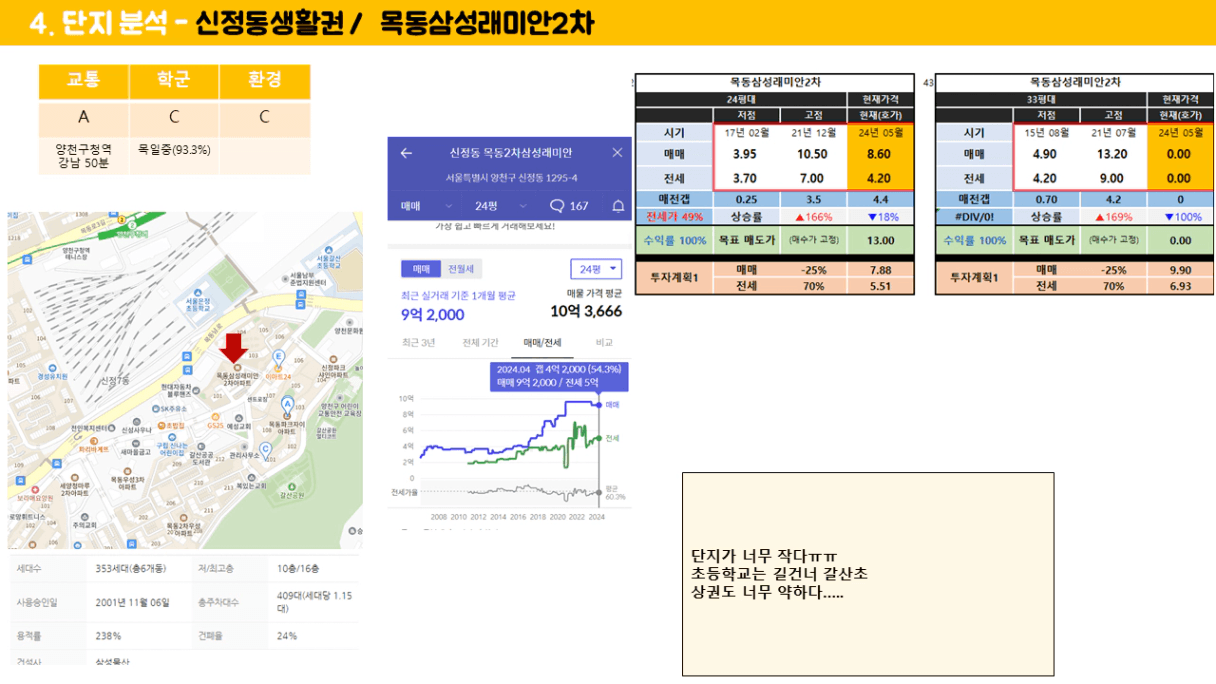Tap the notification bell icon

pyautogui.click(x=618, y=206)
